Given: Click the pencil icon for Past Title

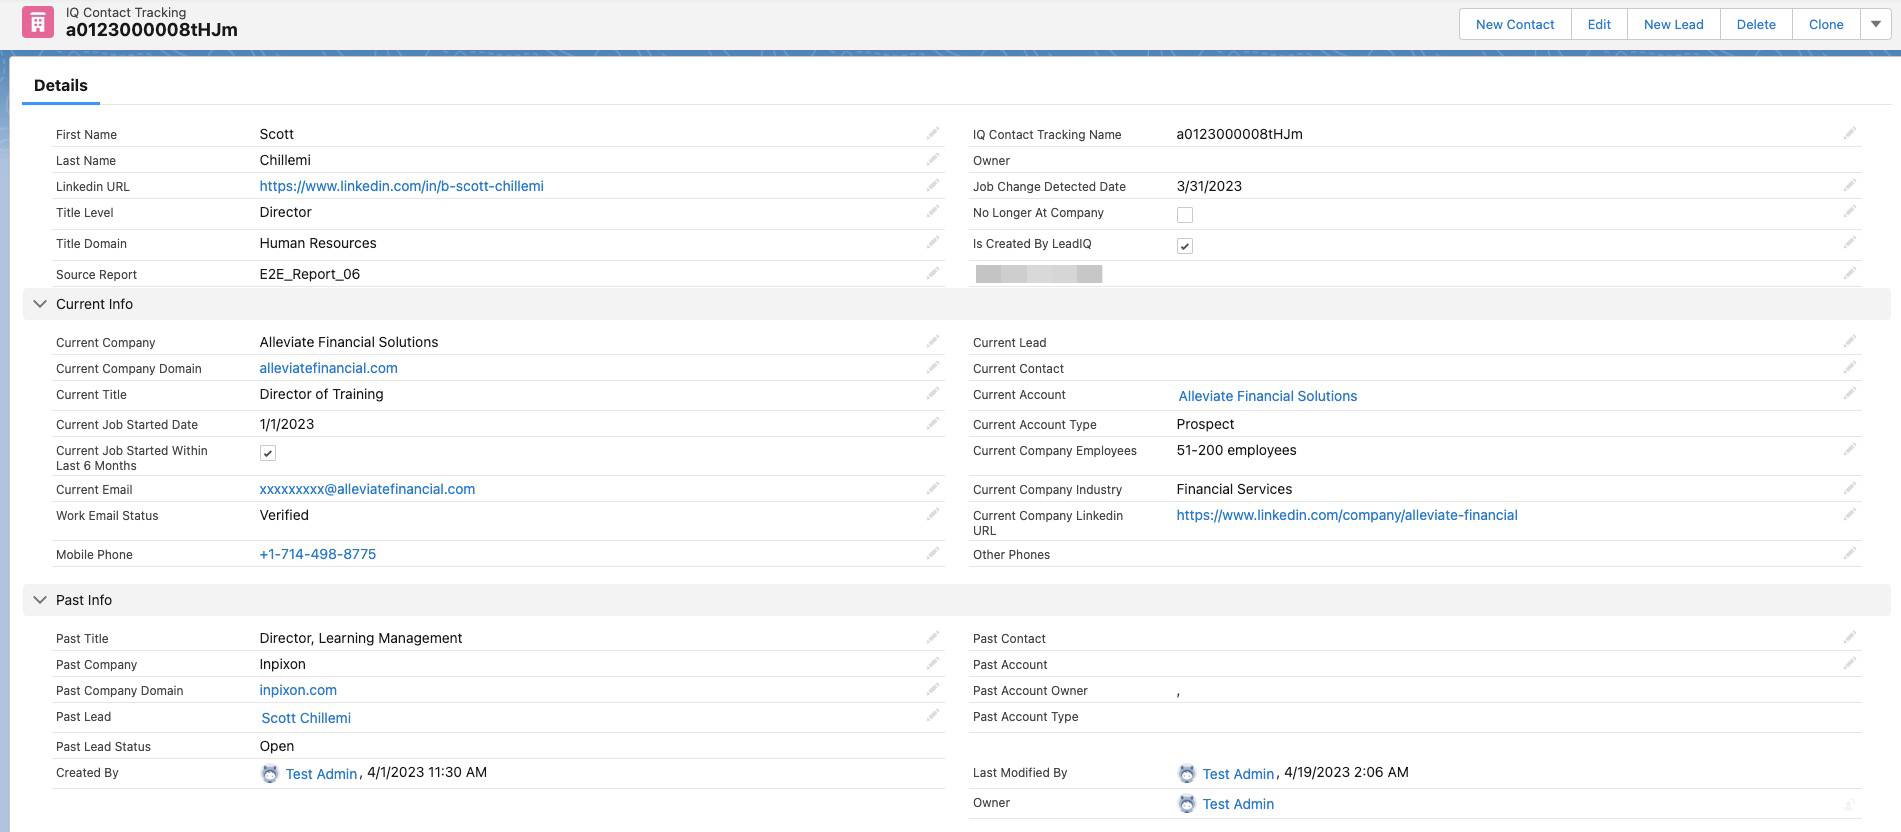Looking at the screenshot, I should point(932,637).
